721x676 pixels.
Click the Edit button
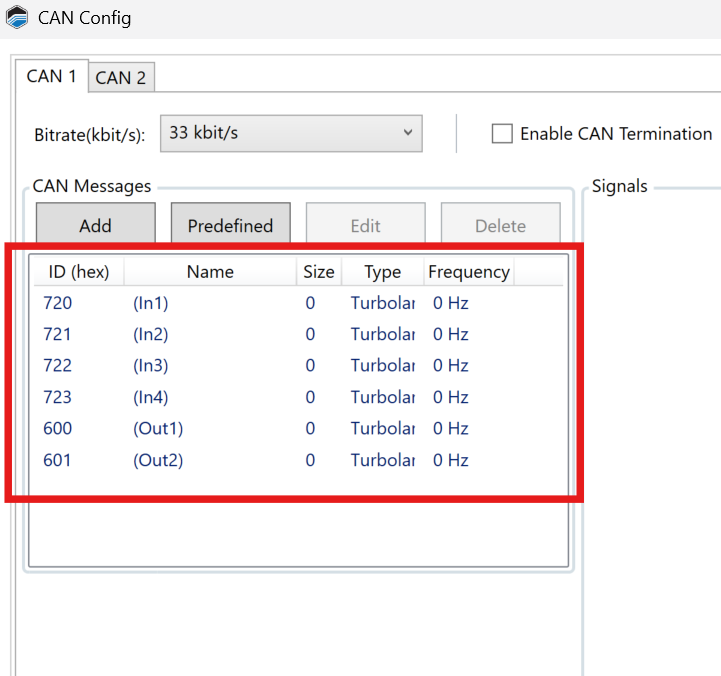pos(365,225)
